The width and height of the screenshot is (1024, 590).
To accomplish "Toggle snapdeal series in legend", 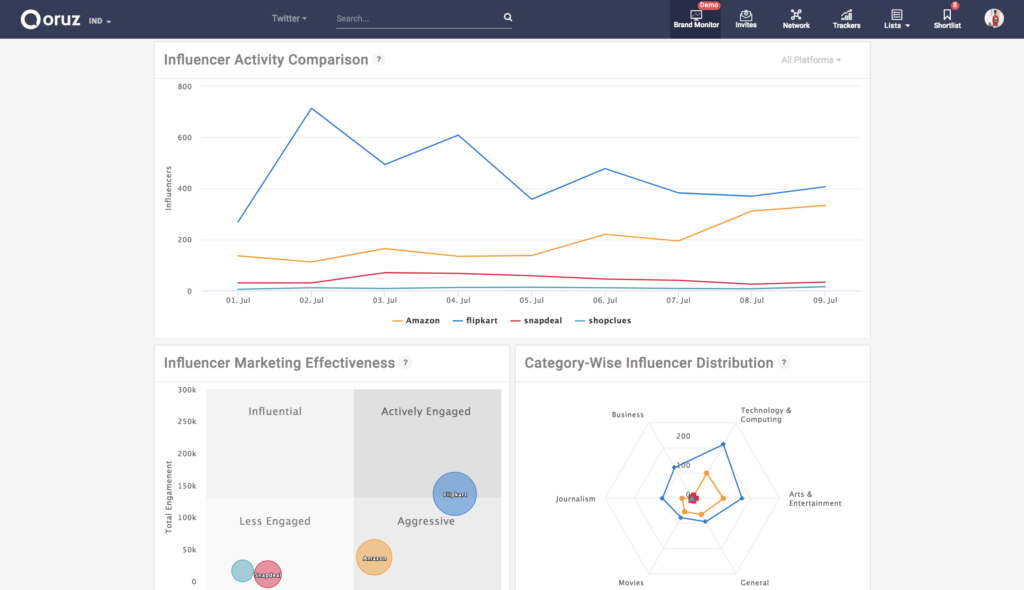I will pos(536,321).
